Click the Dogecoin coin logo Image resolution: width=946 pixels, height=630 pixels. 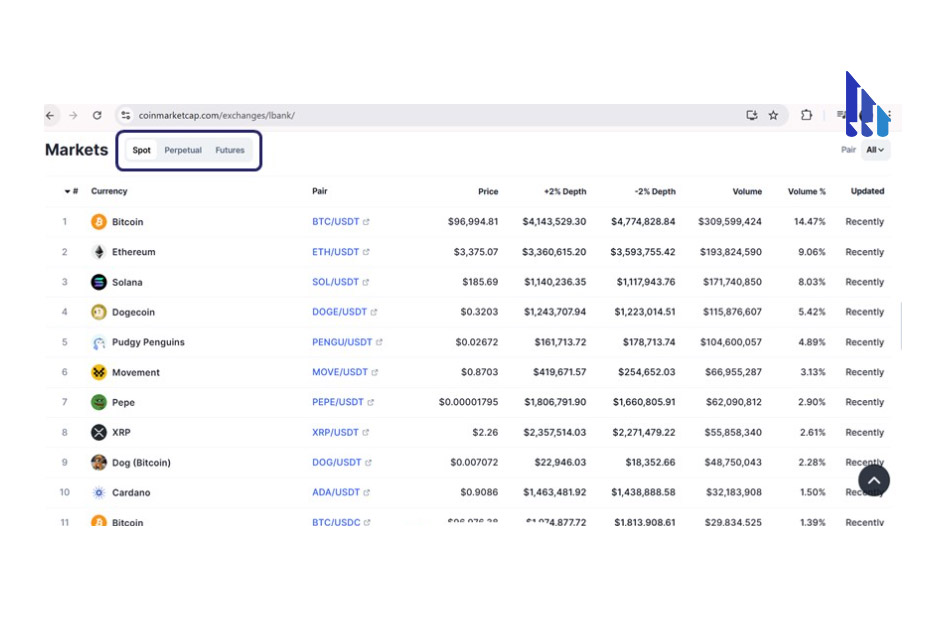(98, 312)
